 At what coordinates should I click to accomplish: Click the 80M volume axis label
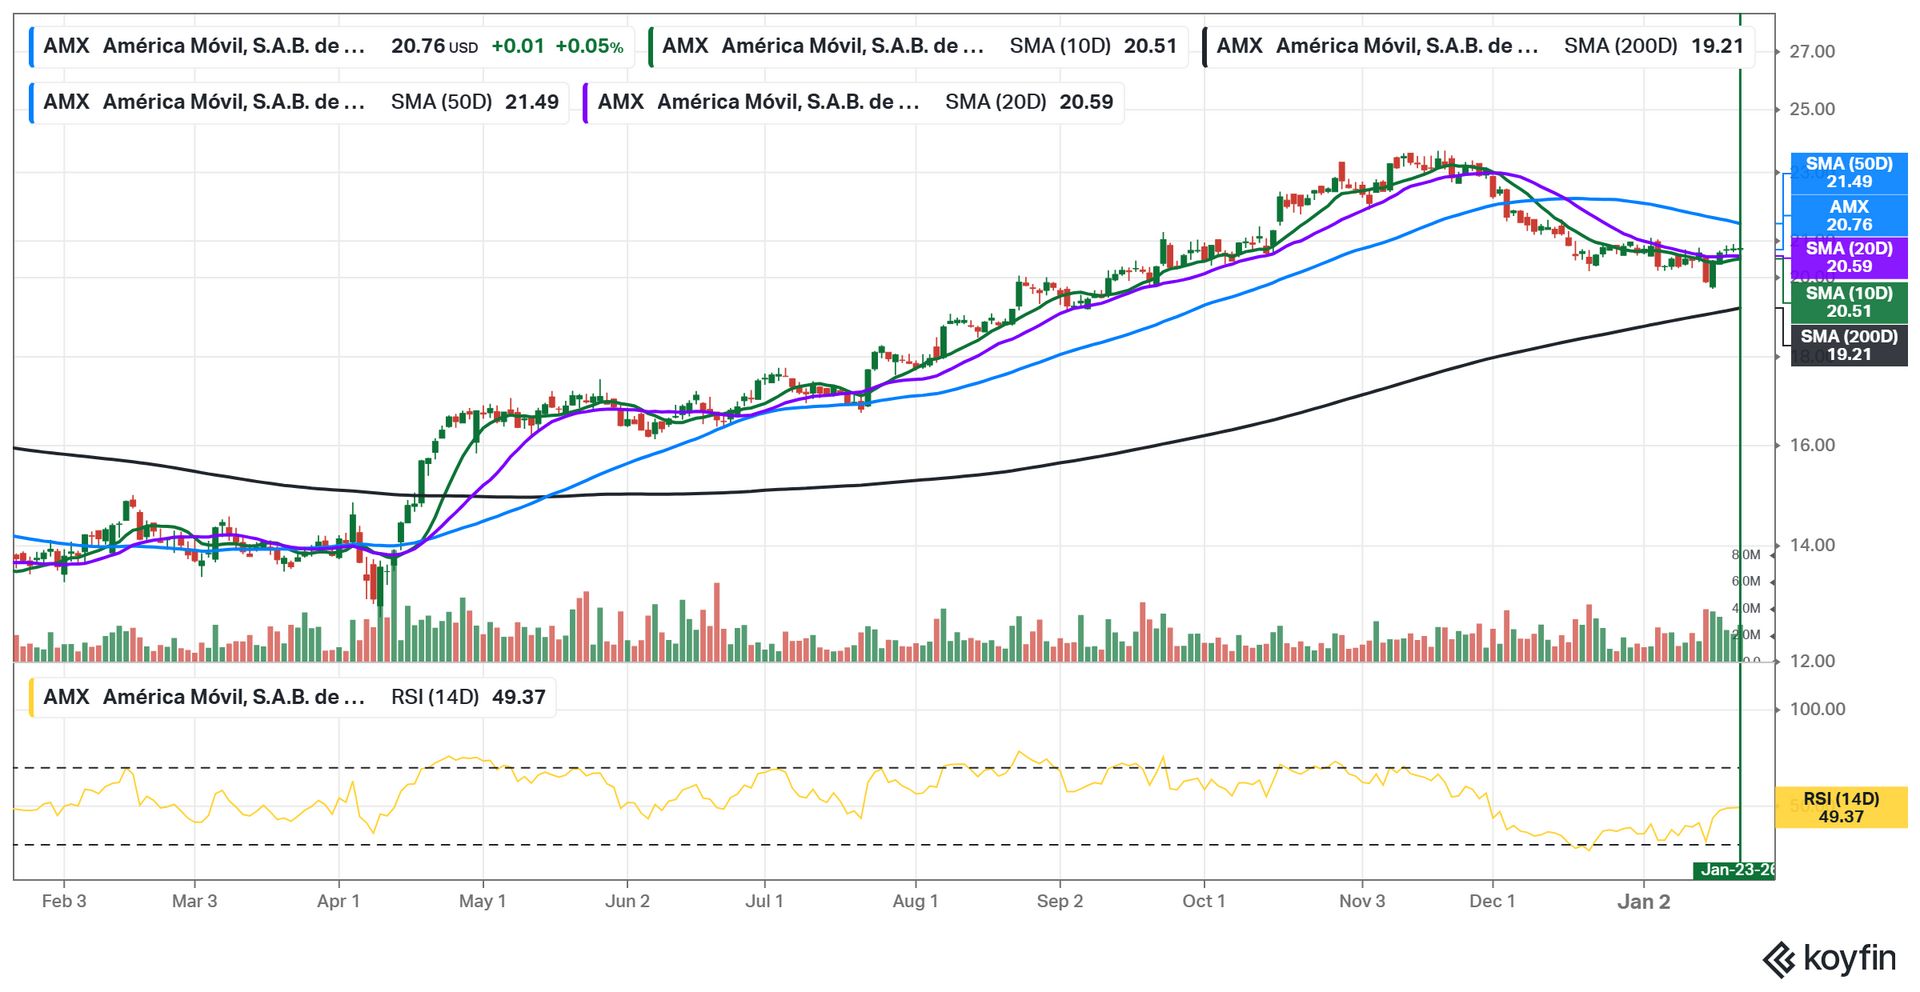tap(1746, 555)
